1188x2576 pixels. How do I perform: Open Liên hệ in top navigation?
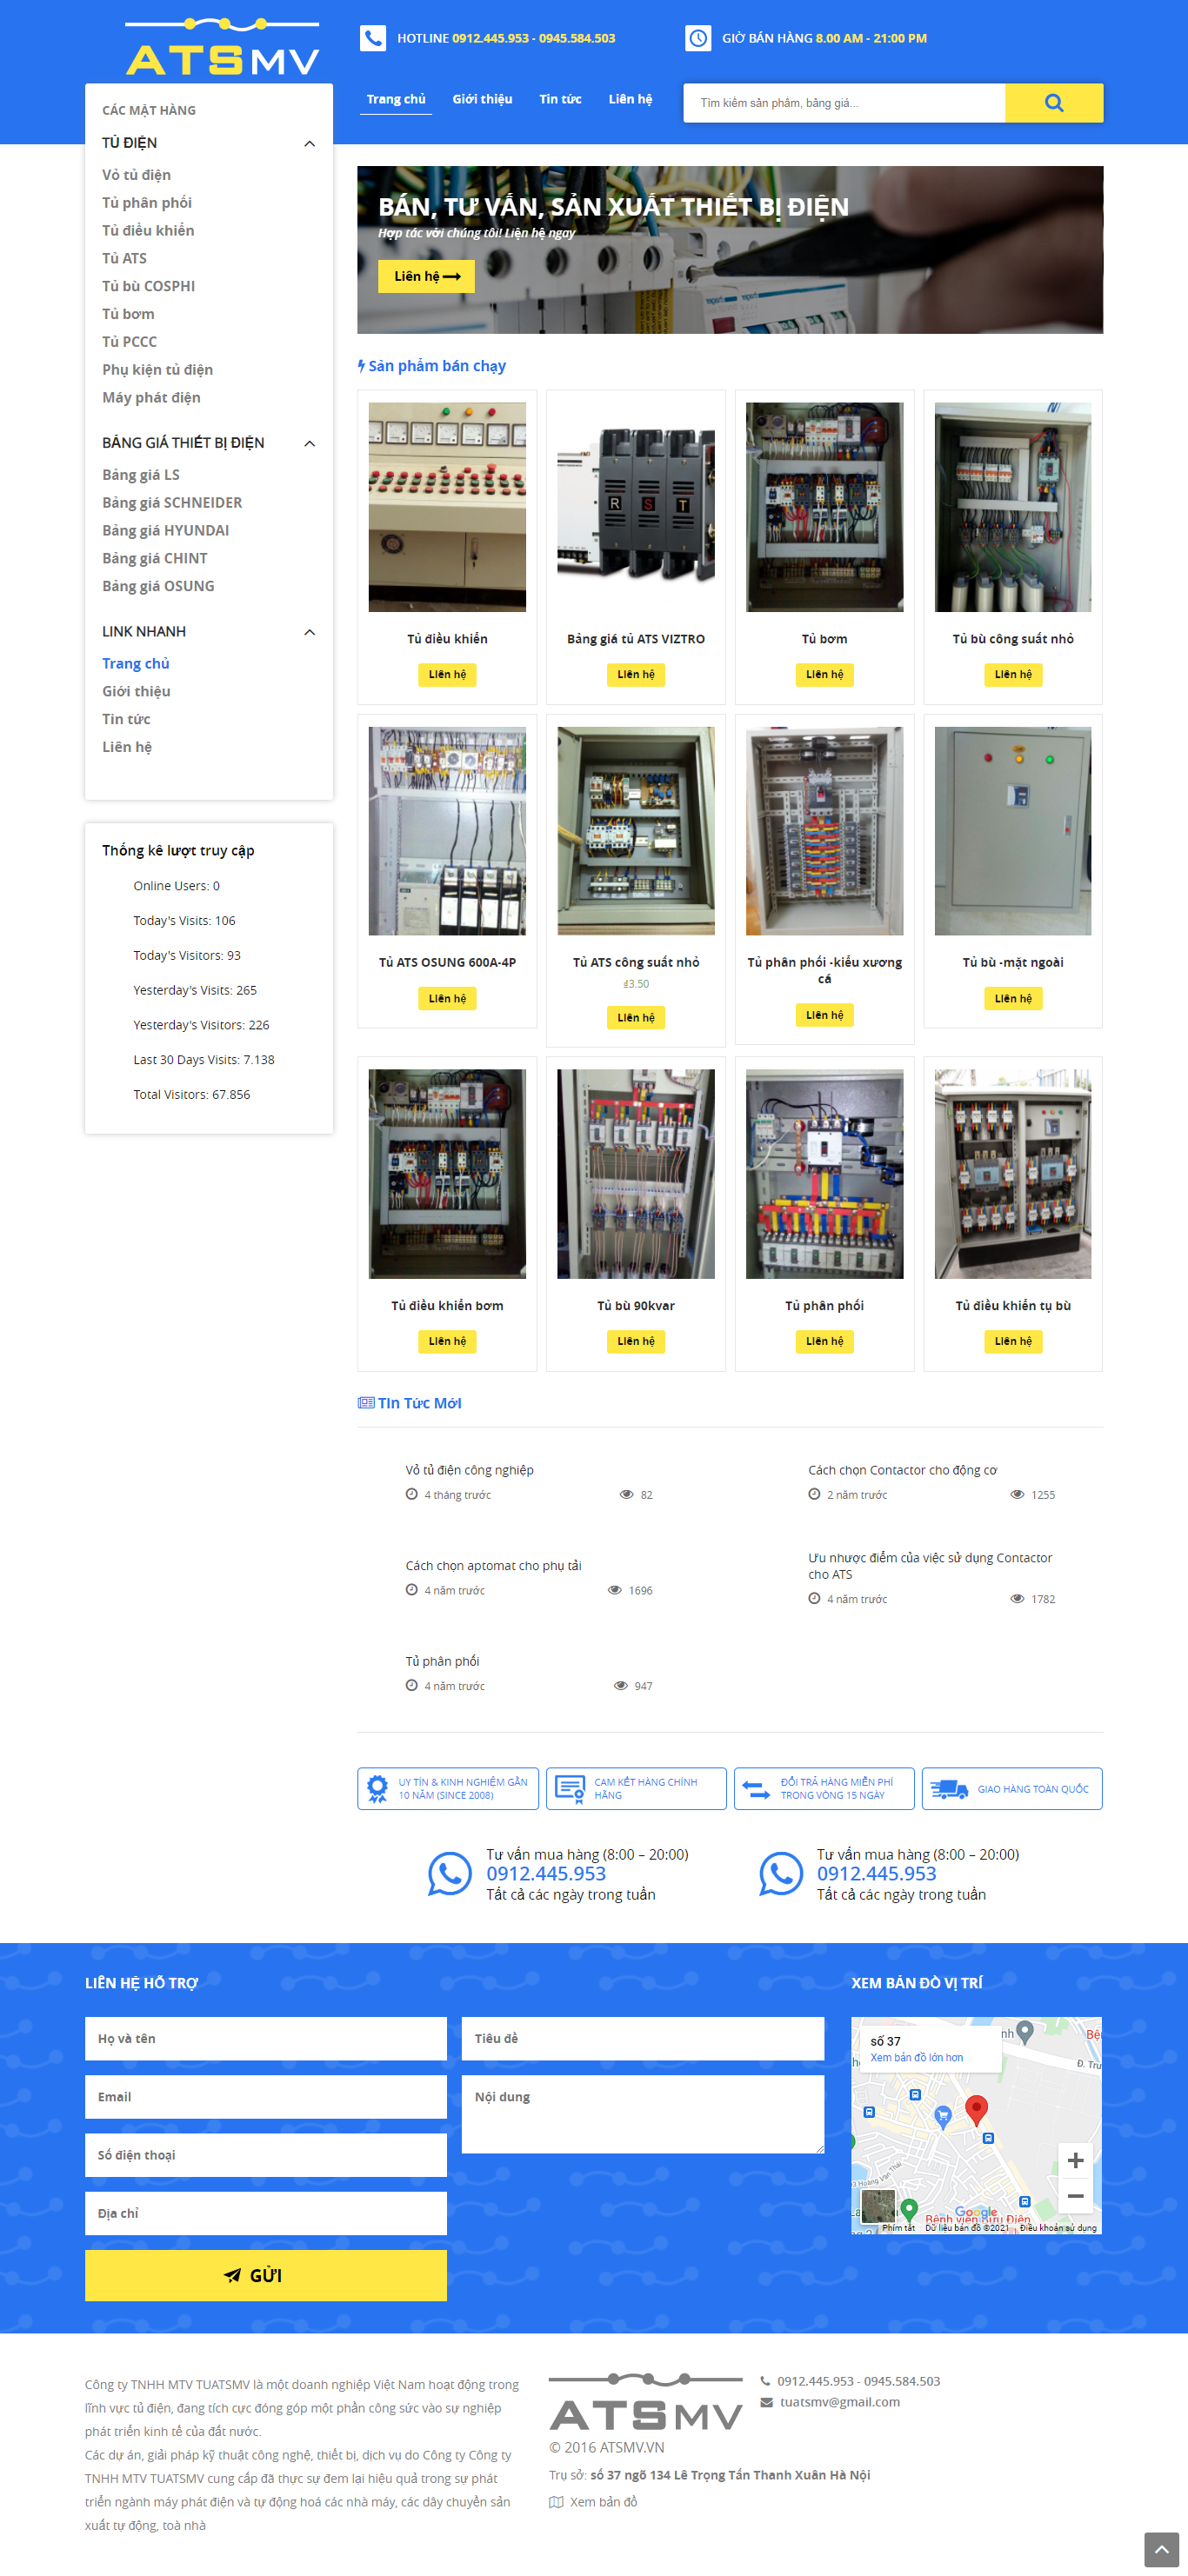pos(630,99)
